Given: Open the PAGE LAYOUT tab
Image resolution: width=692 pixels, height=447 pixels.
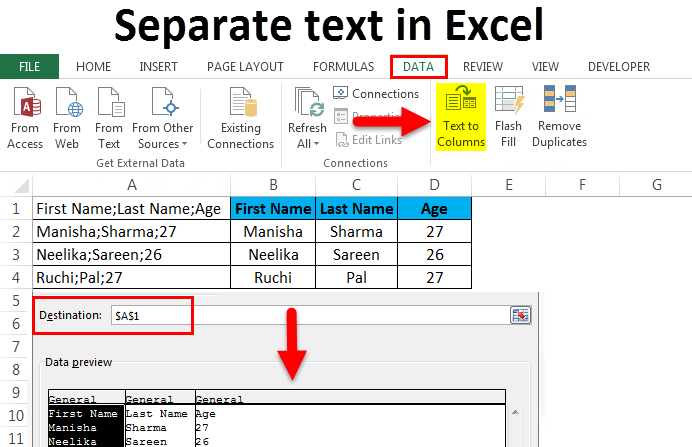Looking at the screenshot, I should (245, 67).
